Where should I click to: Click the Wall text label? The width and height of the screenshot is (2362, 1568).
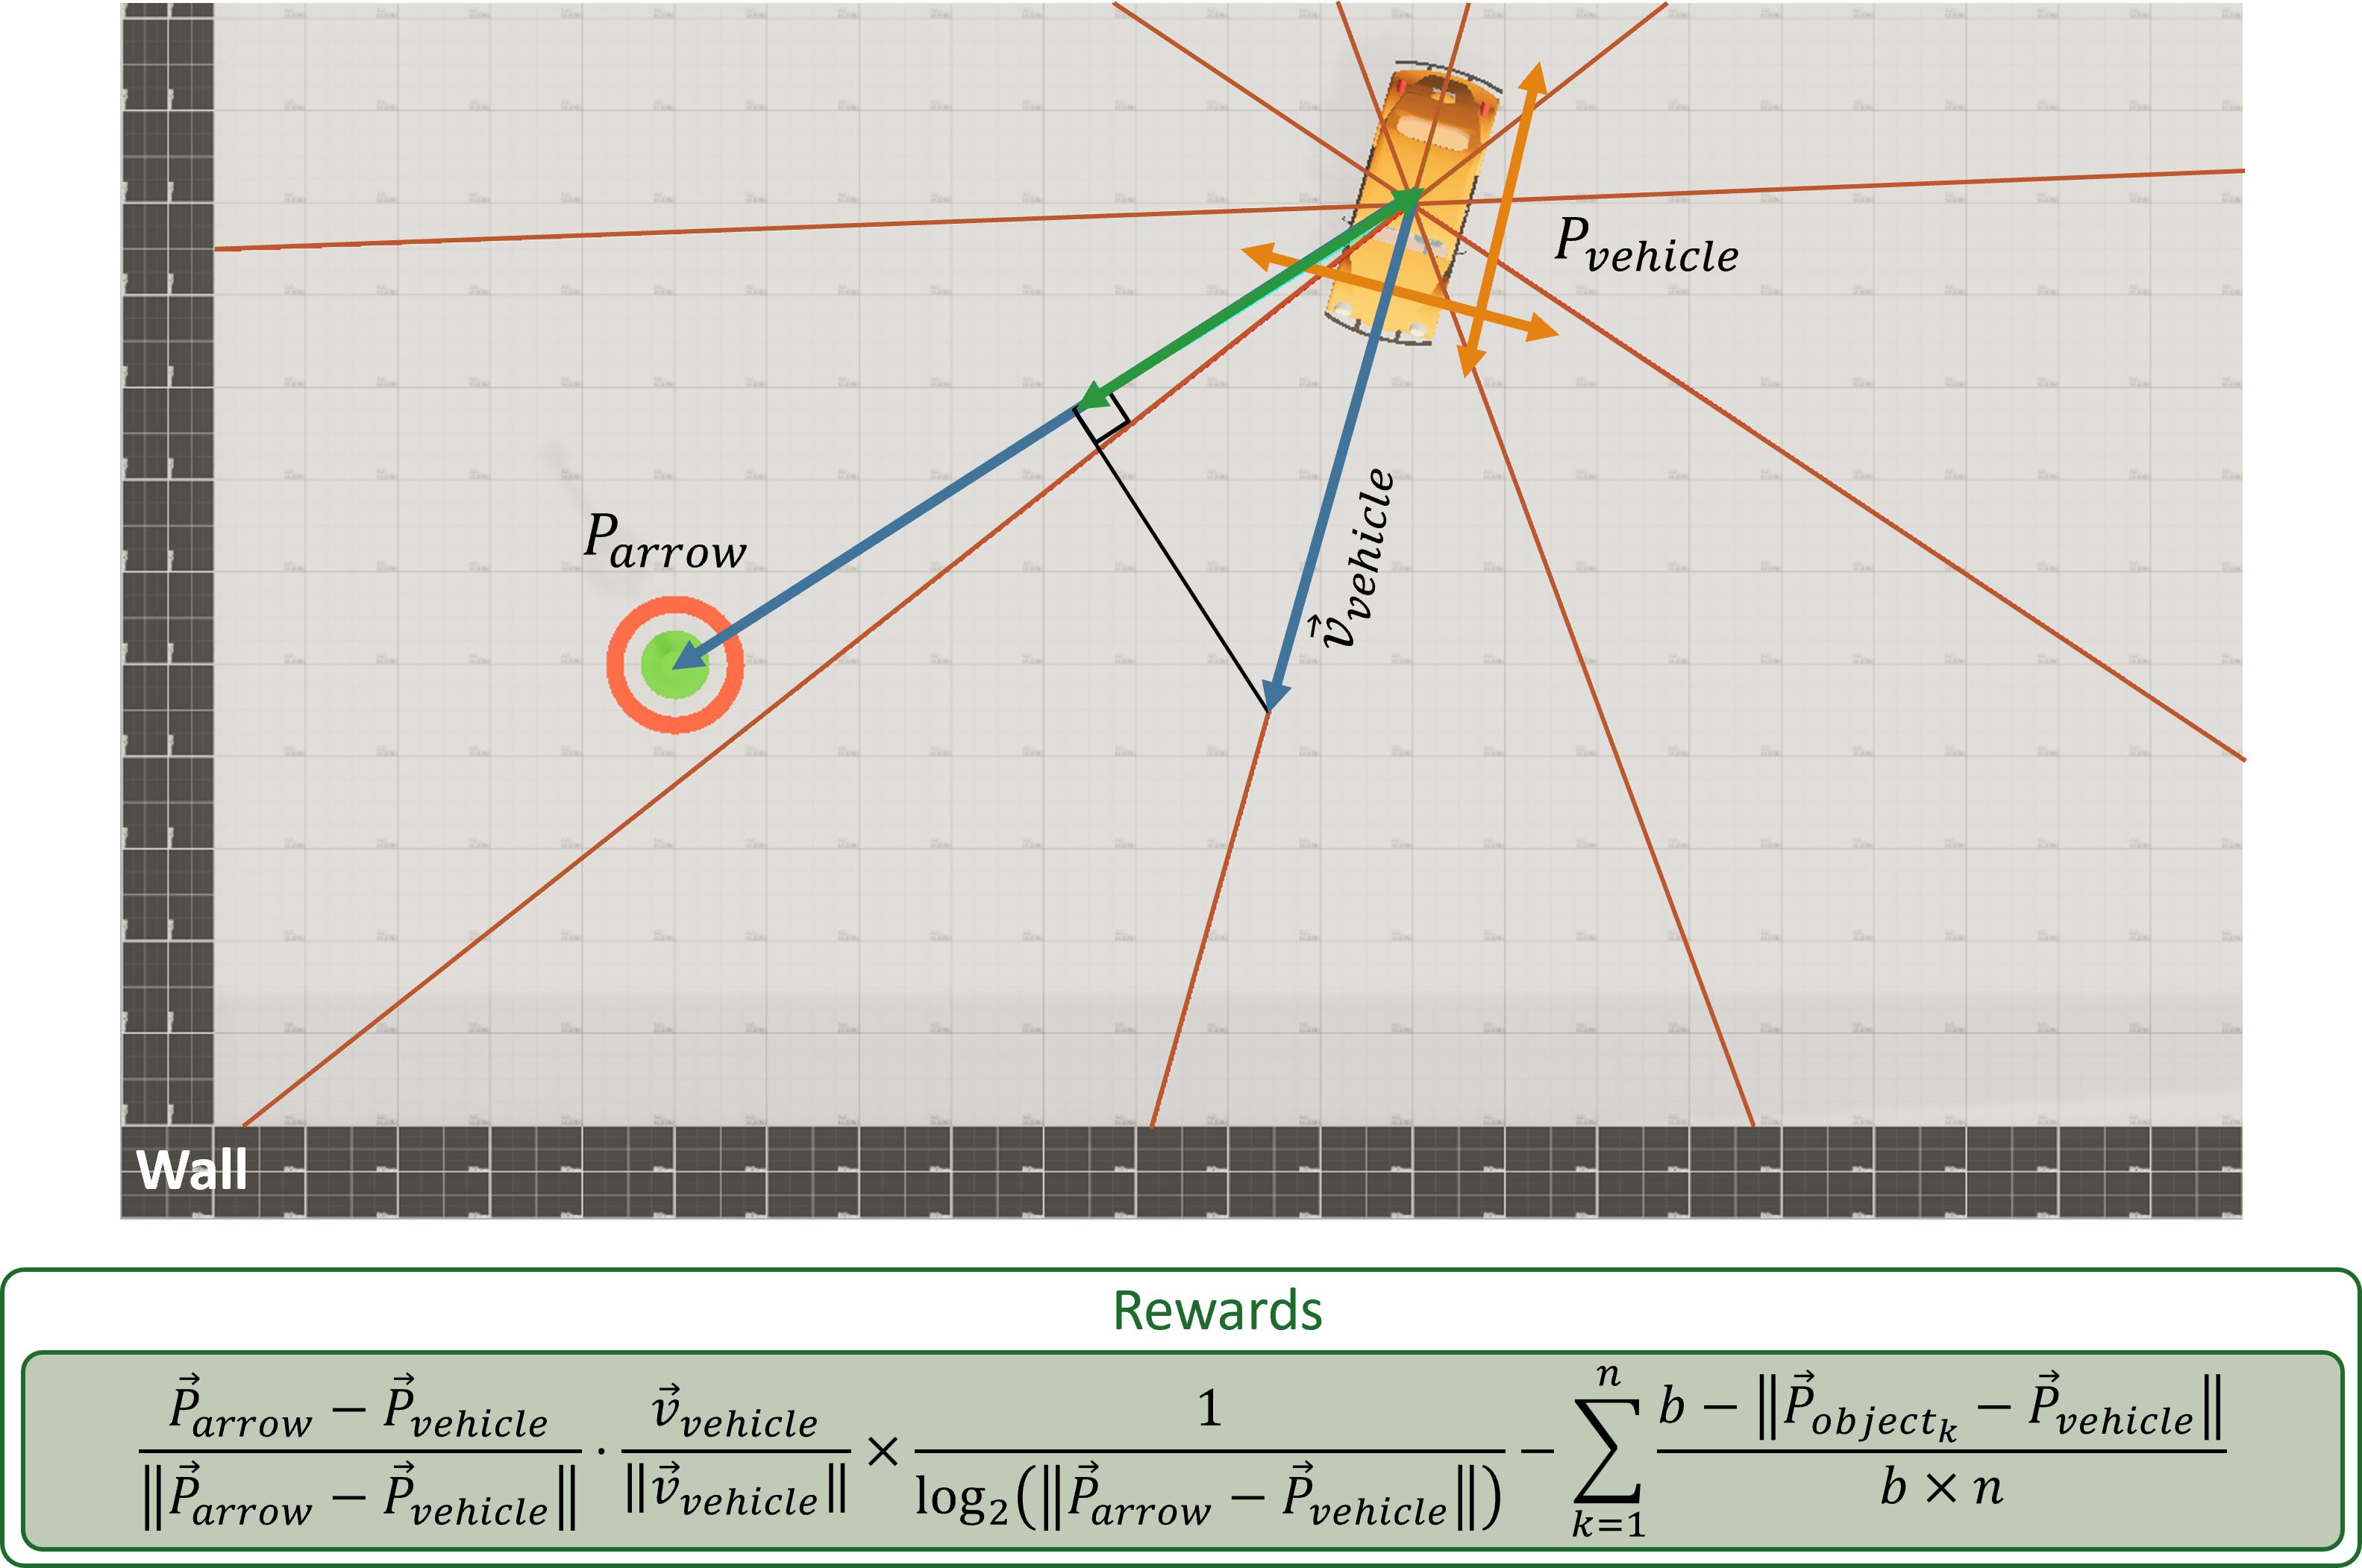[x=191, y=1169]
